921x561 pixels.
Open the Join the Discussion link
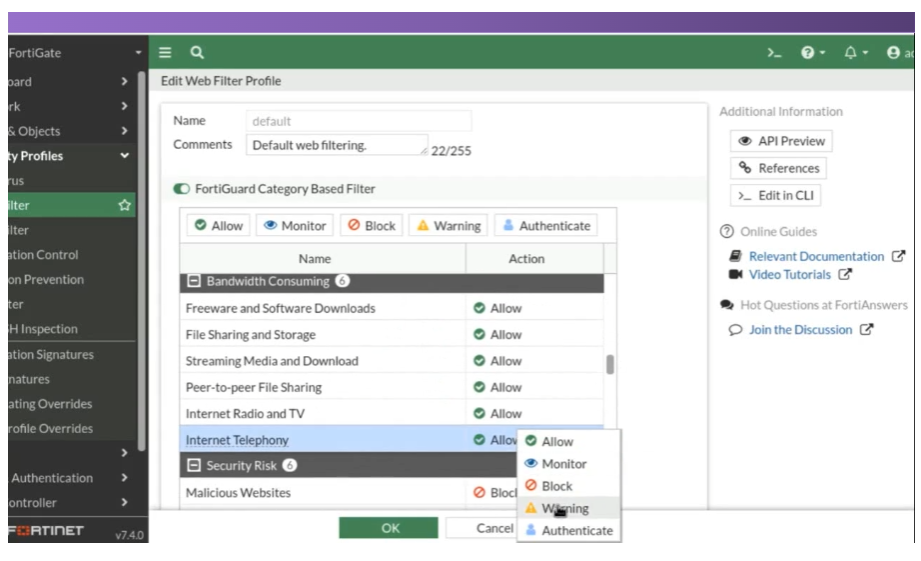pyautogui.click(x=800, y=330)
